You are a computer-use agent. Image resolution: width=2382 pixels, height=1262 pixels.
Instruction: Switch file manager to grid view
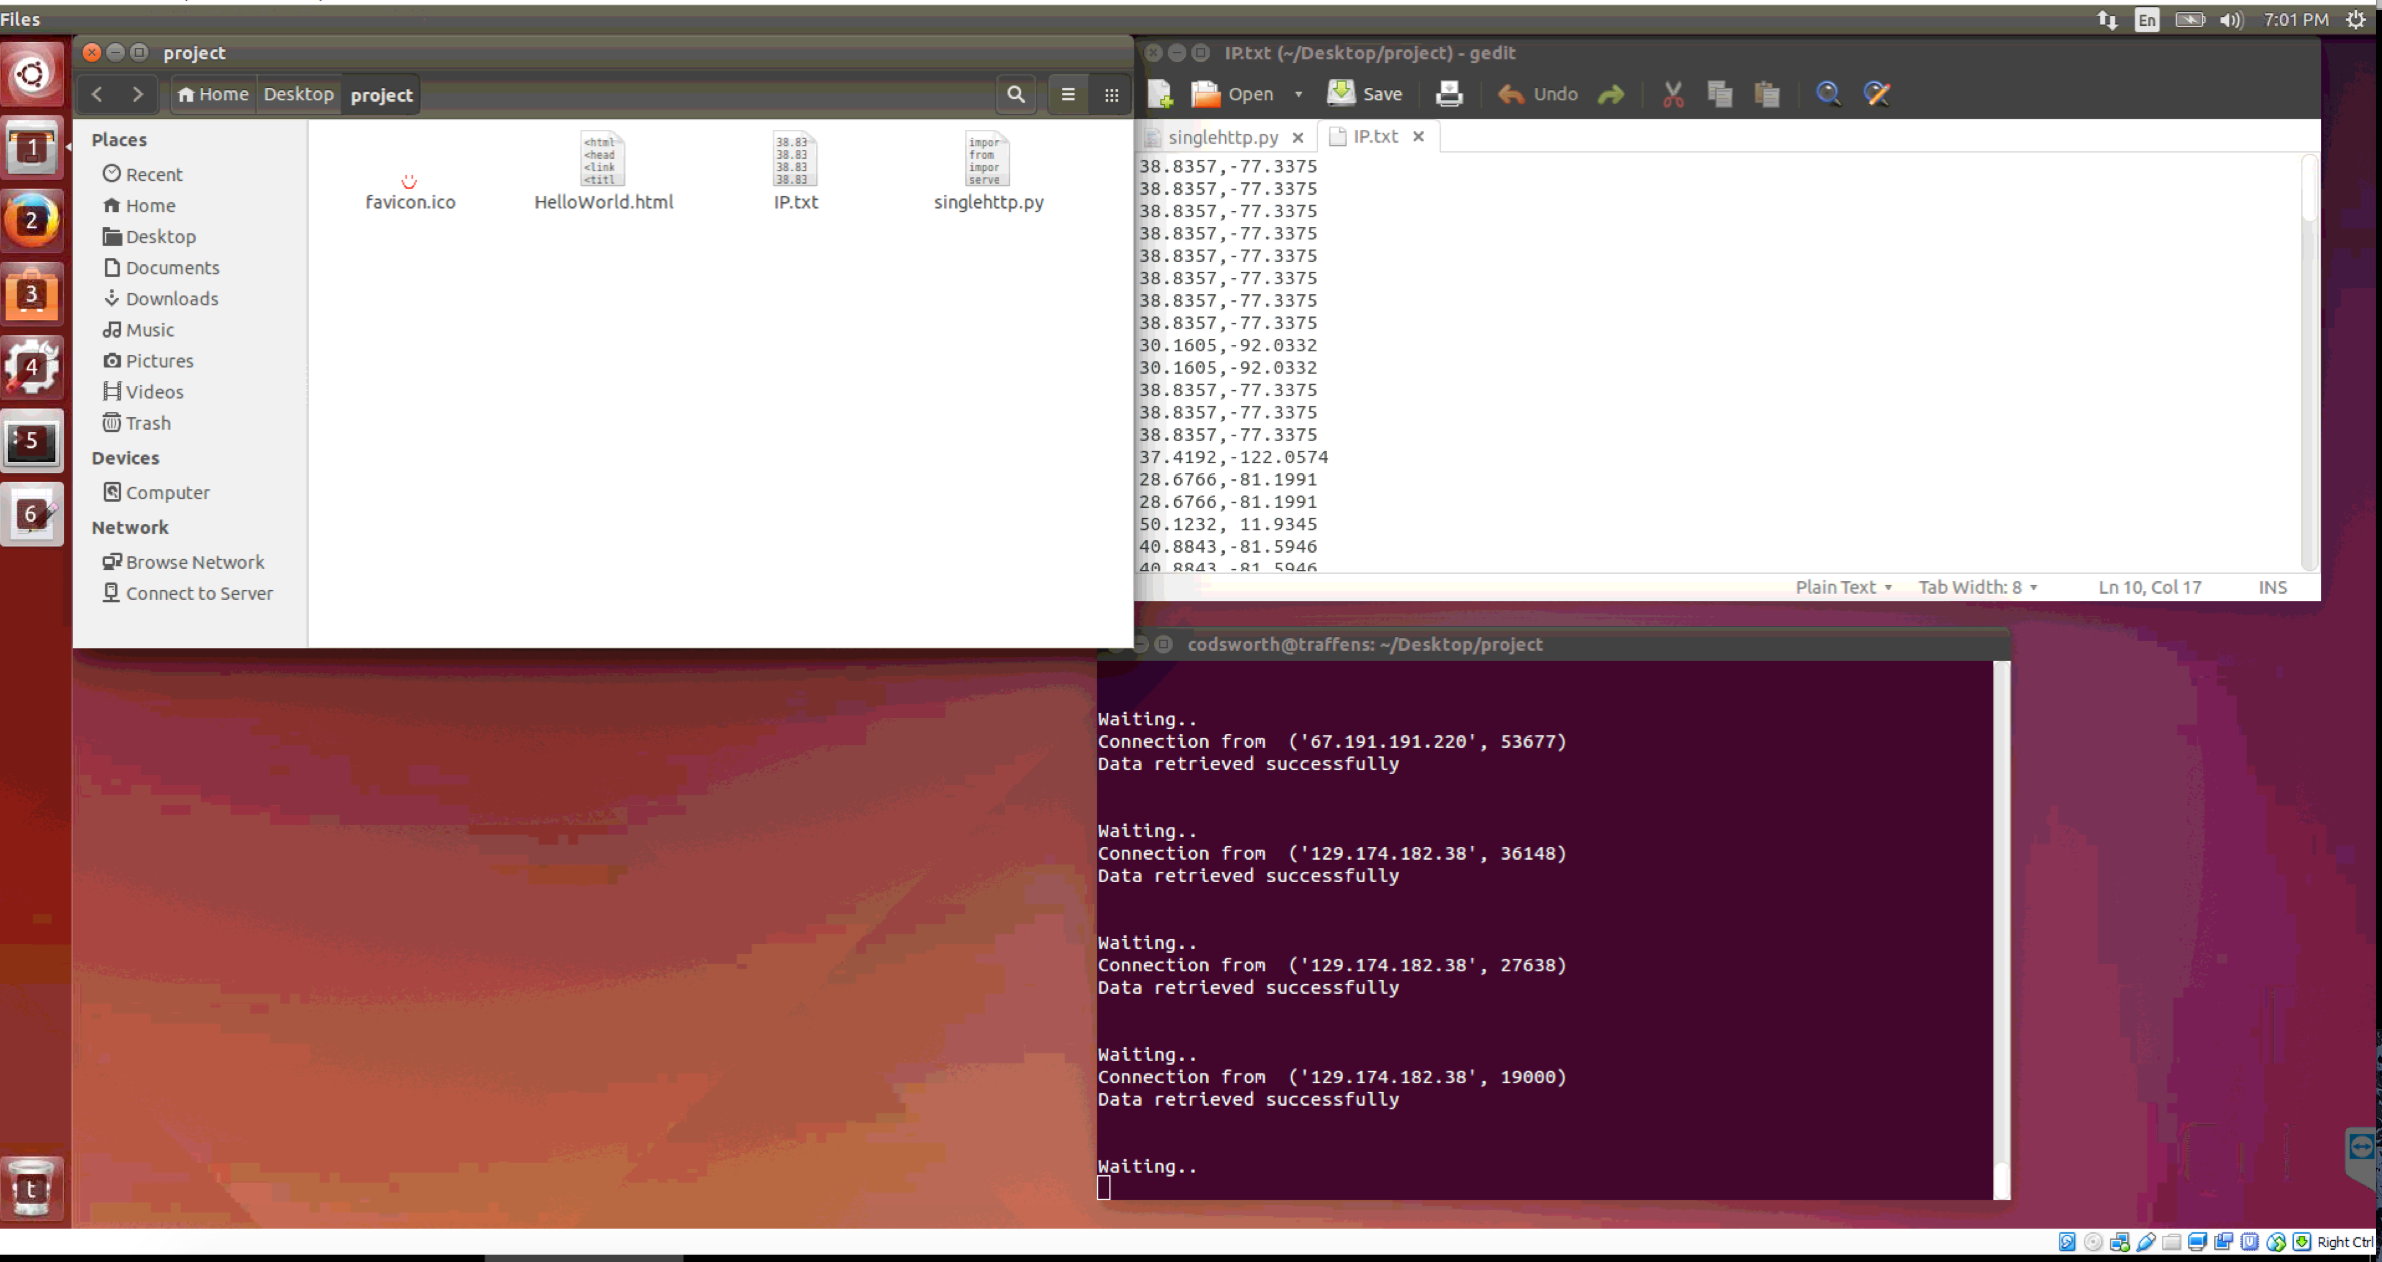coord(1111,95)
